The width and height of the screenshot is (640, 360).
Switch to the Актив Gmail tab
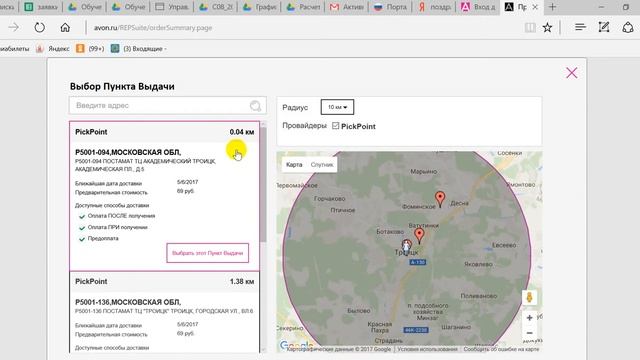pos(347,7)
